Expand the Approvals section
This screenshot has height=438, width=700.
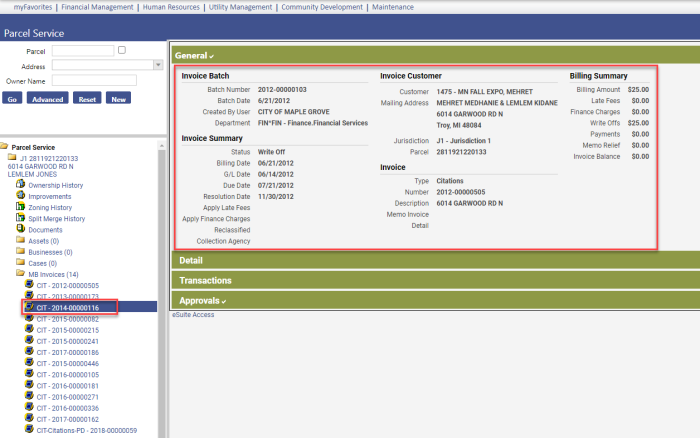click(x=435, y=300)
